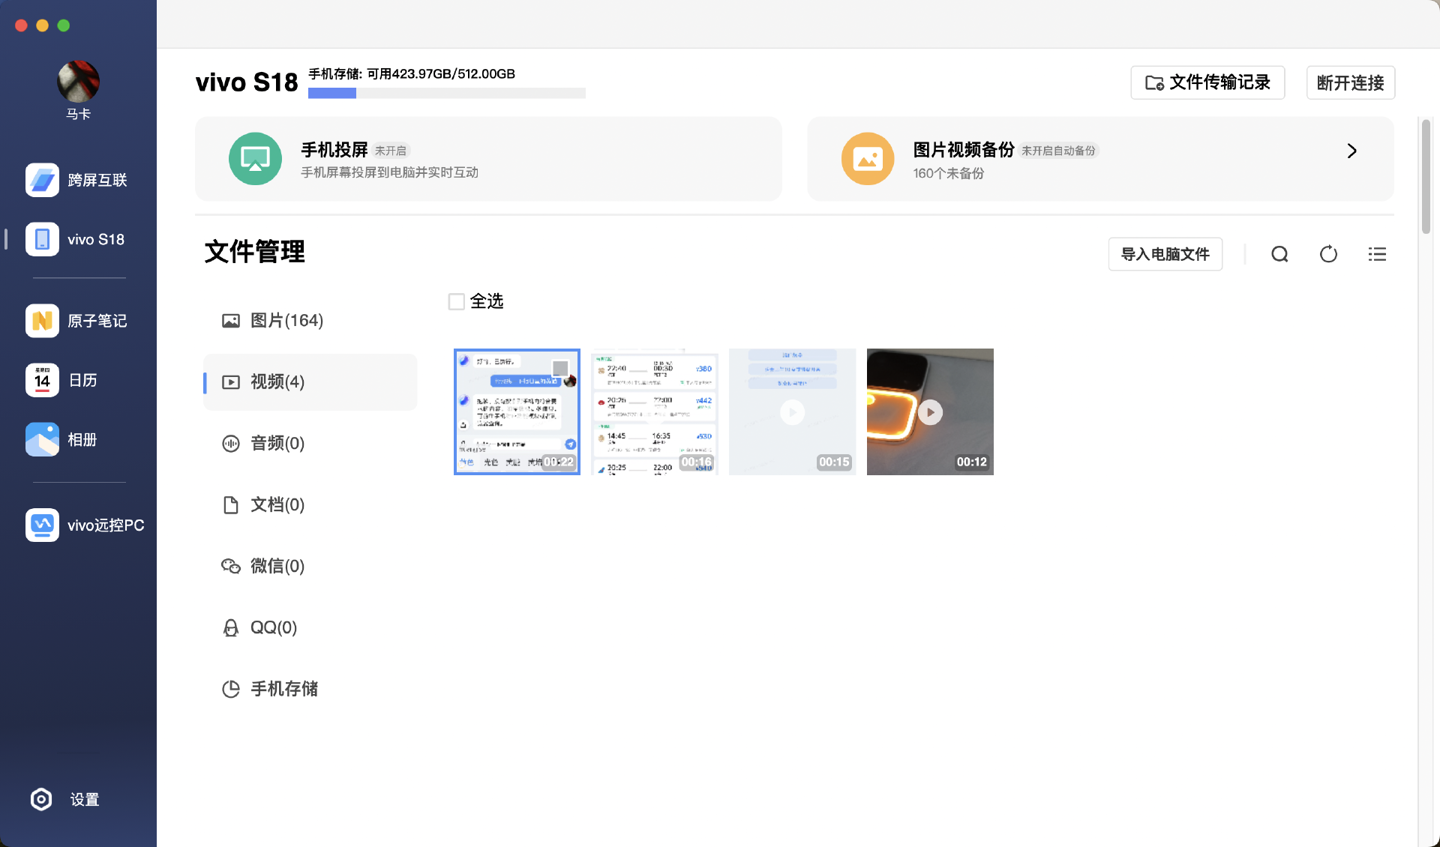Open 设置 gear icon at bottom
The image size is (1440, 847).
tap(41, 799)
